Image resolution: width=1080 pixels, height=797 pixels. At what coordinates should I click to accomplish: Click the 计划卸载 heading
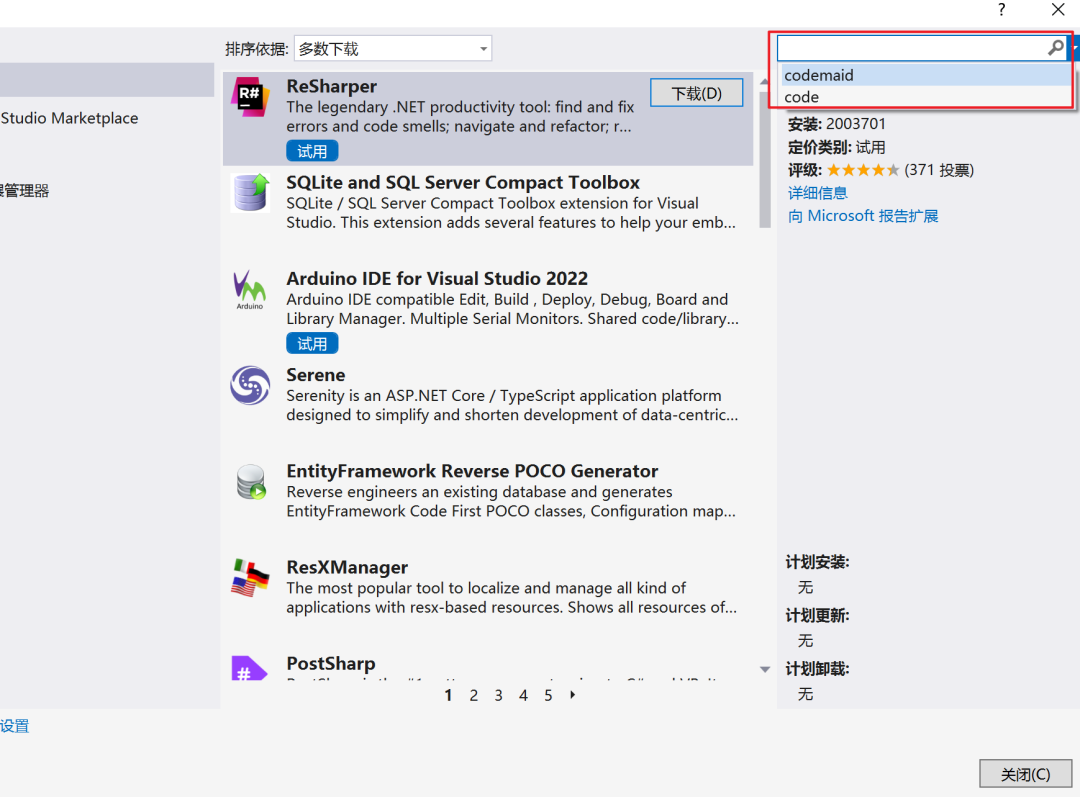pyautogui.click(x=818, y=669)
